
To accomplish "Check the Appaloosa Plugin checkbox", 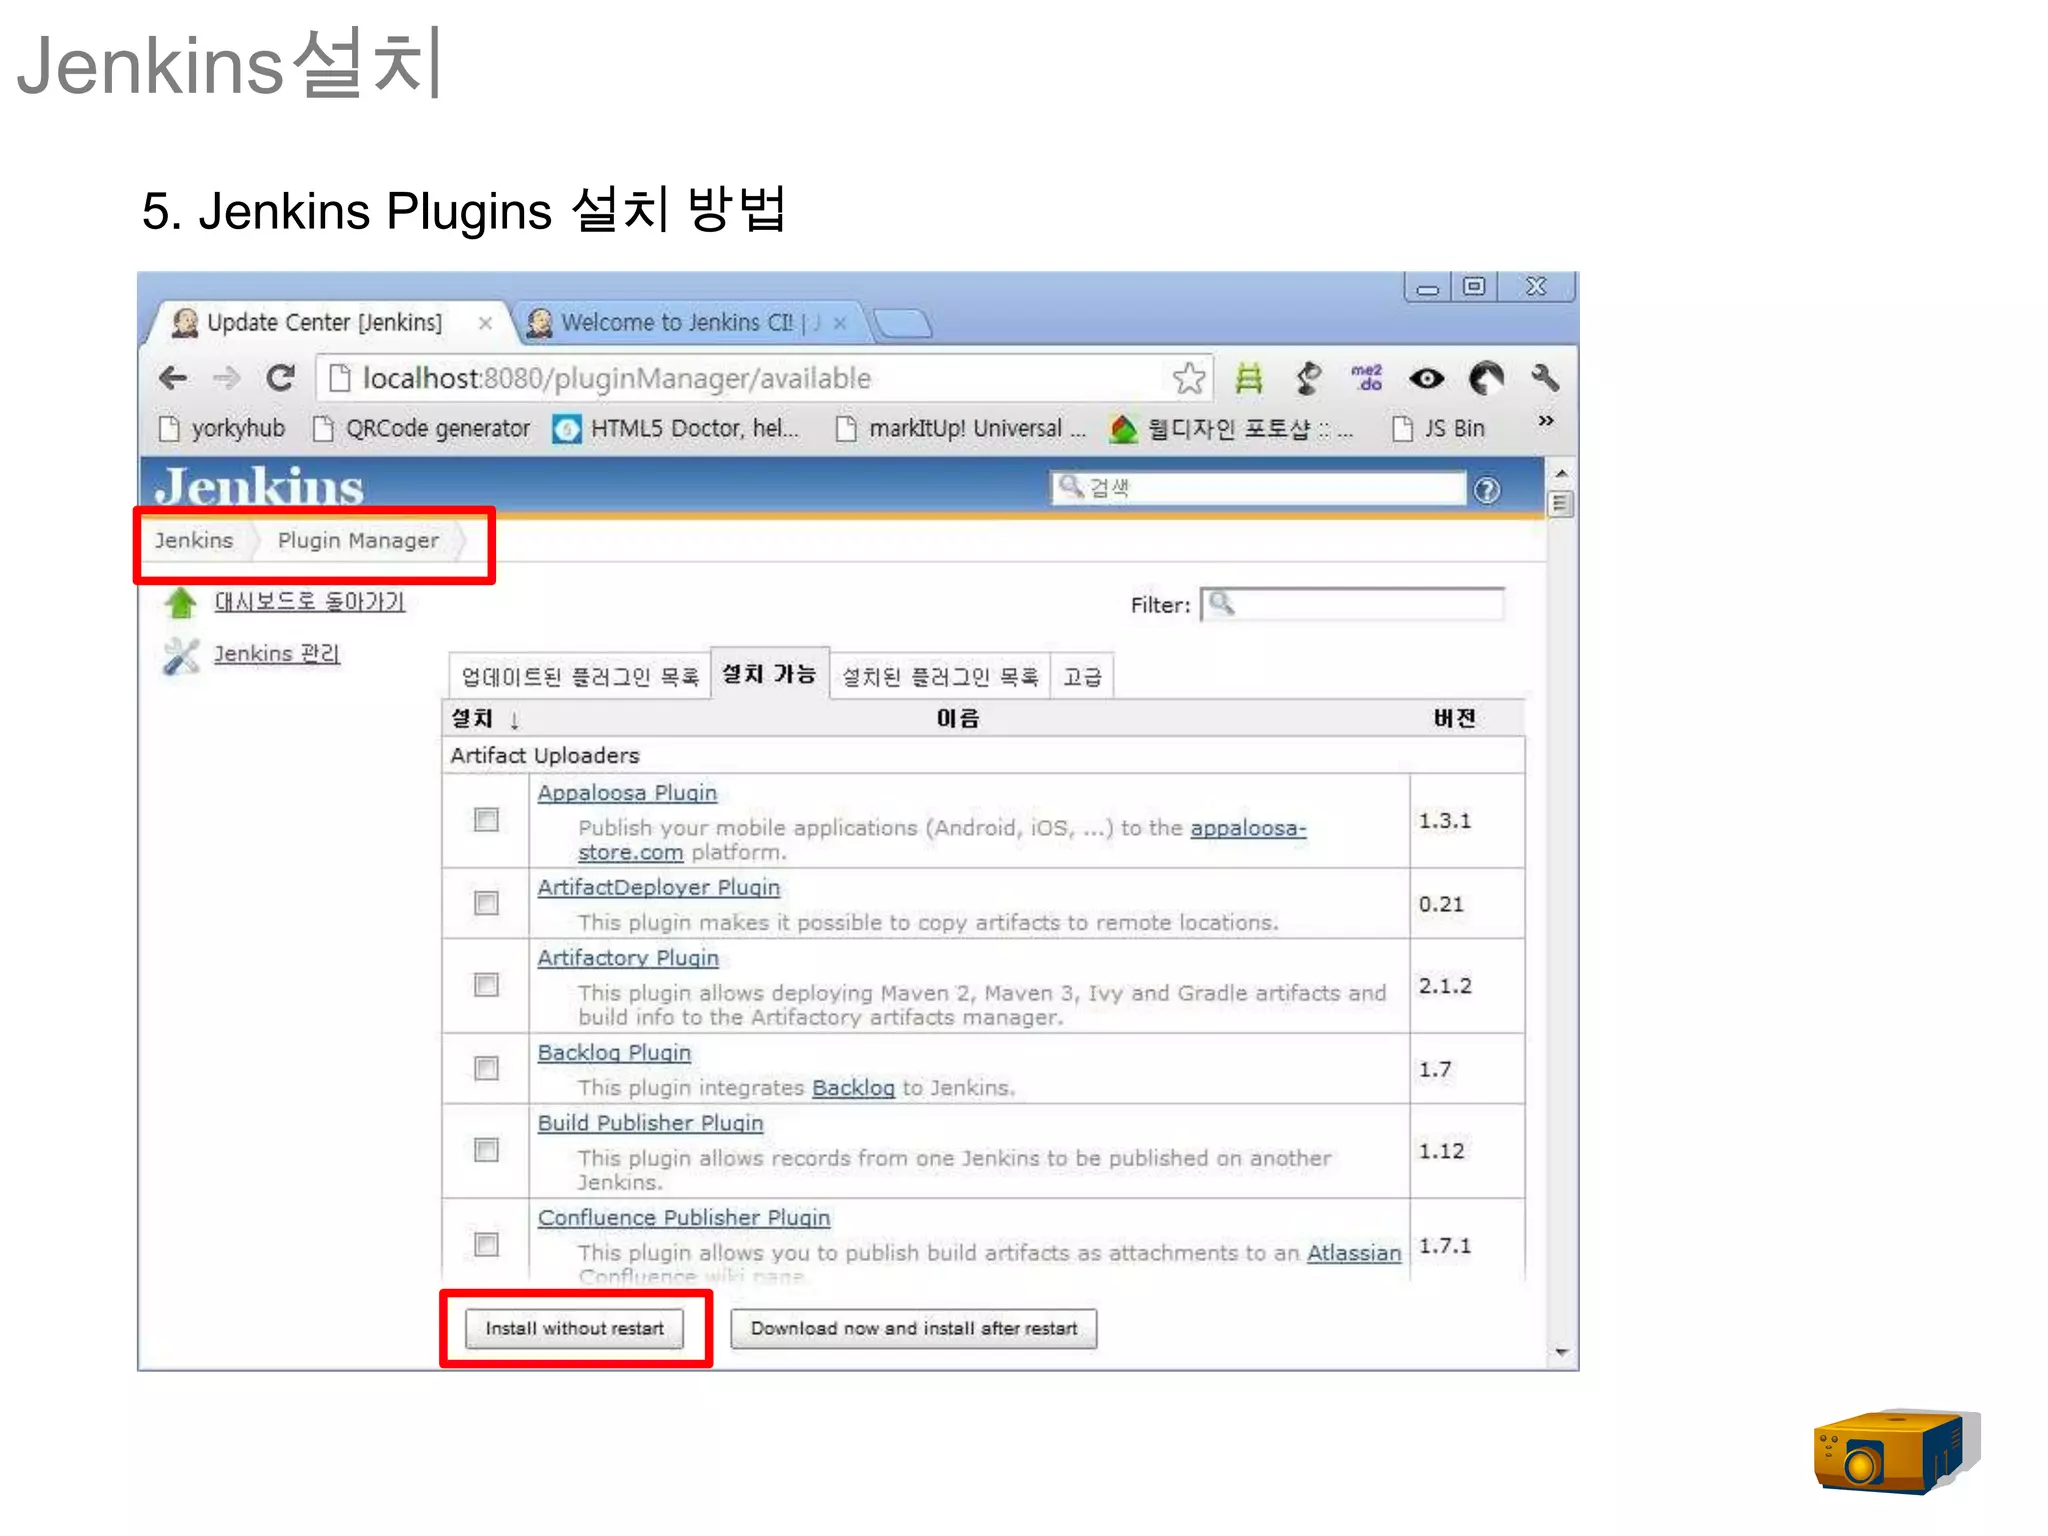I will coord(486,820).
